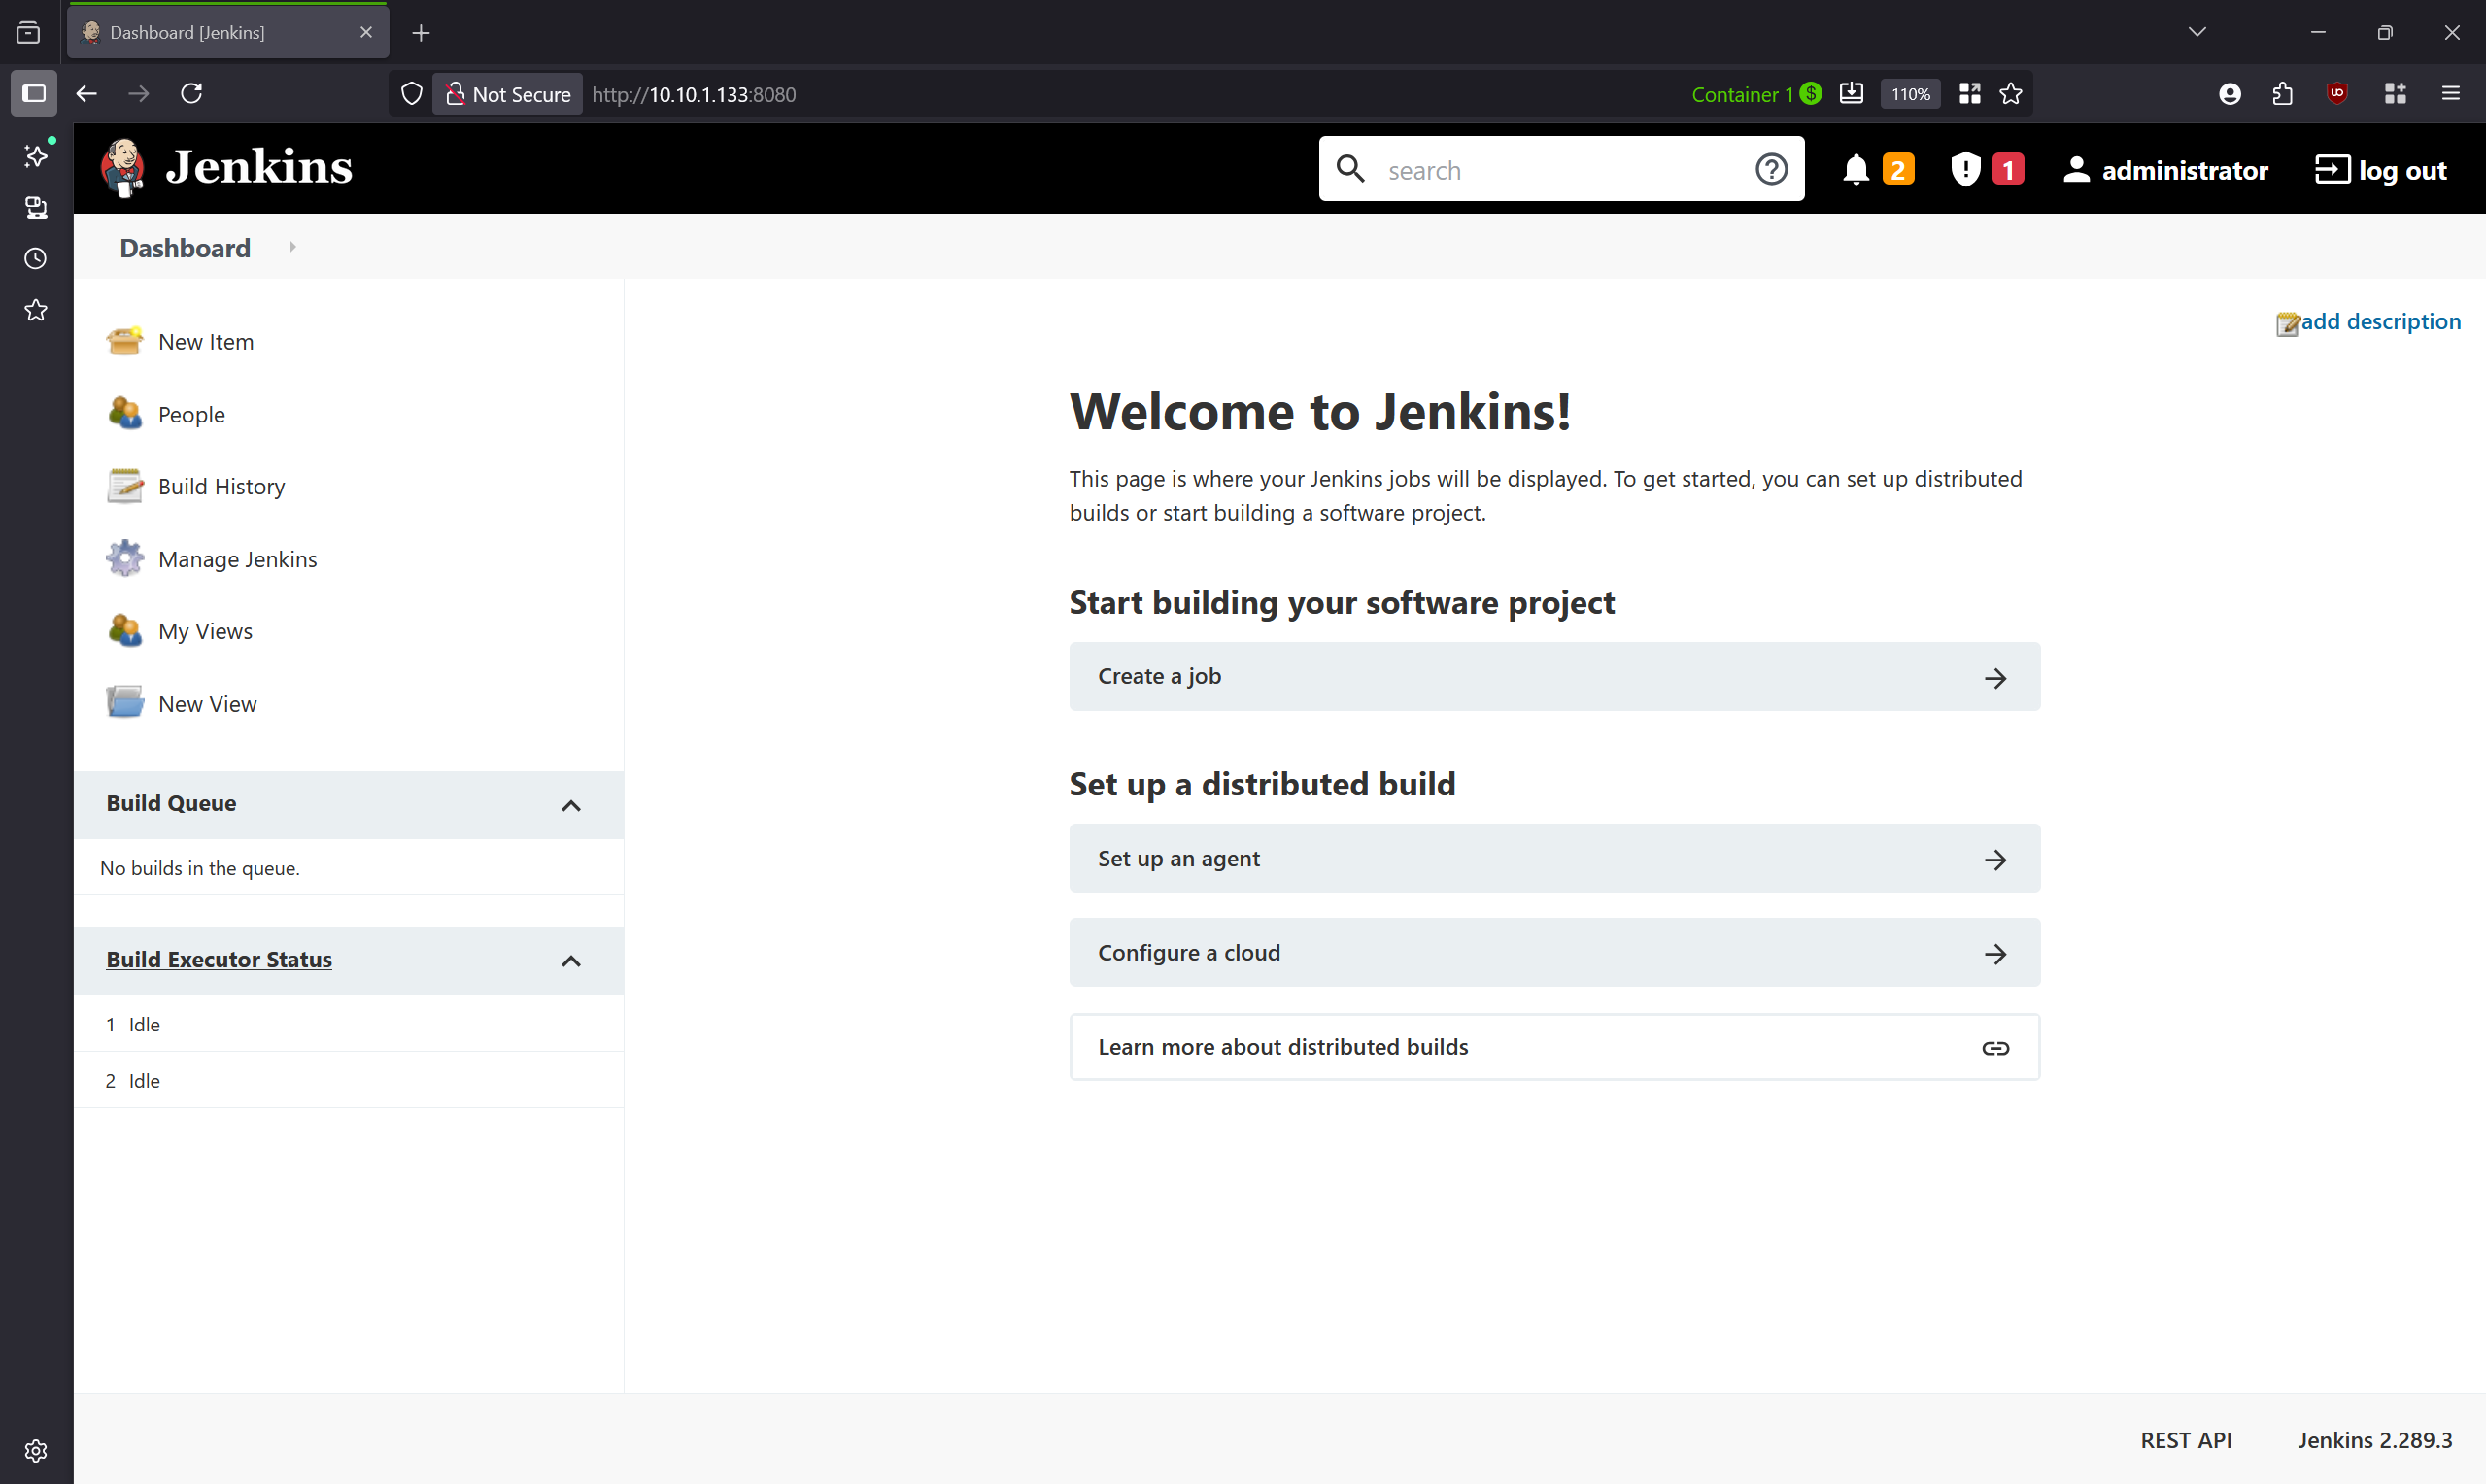
Task: Toggle the browser sidebar panel button
Action: (34, 94)
